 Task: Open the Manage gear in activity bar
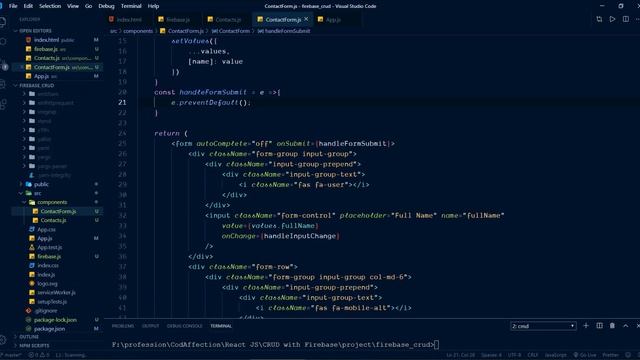point(2,340)
